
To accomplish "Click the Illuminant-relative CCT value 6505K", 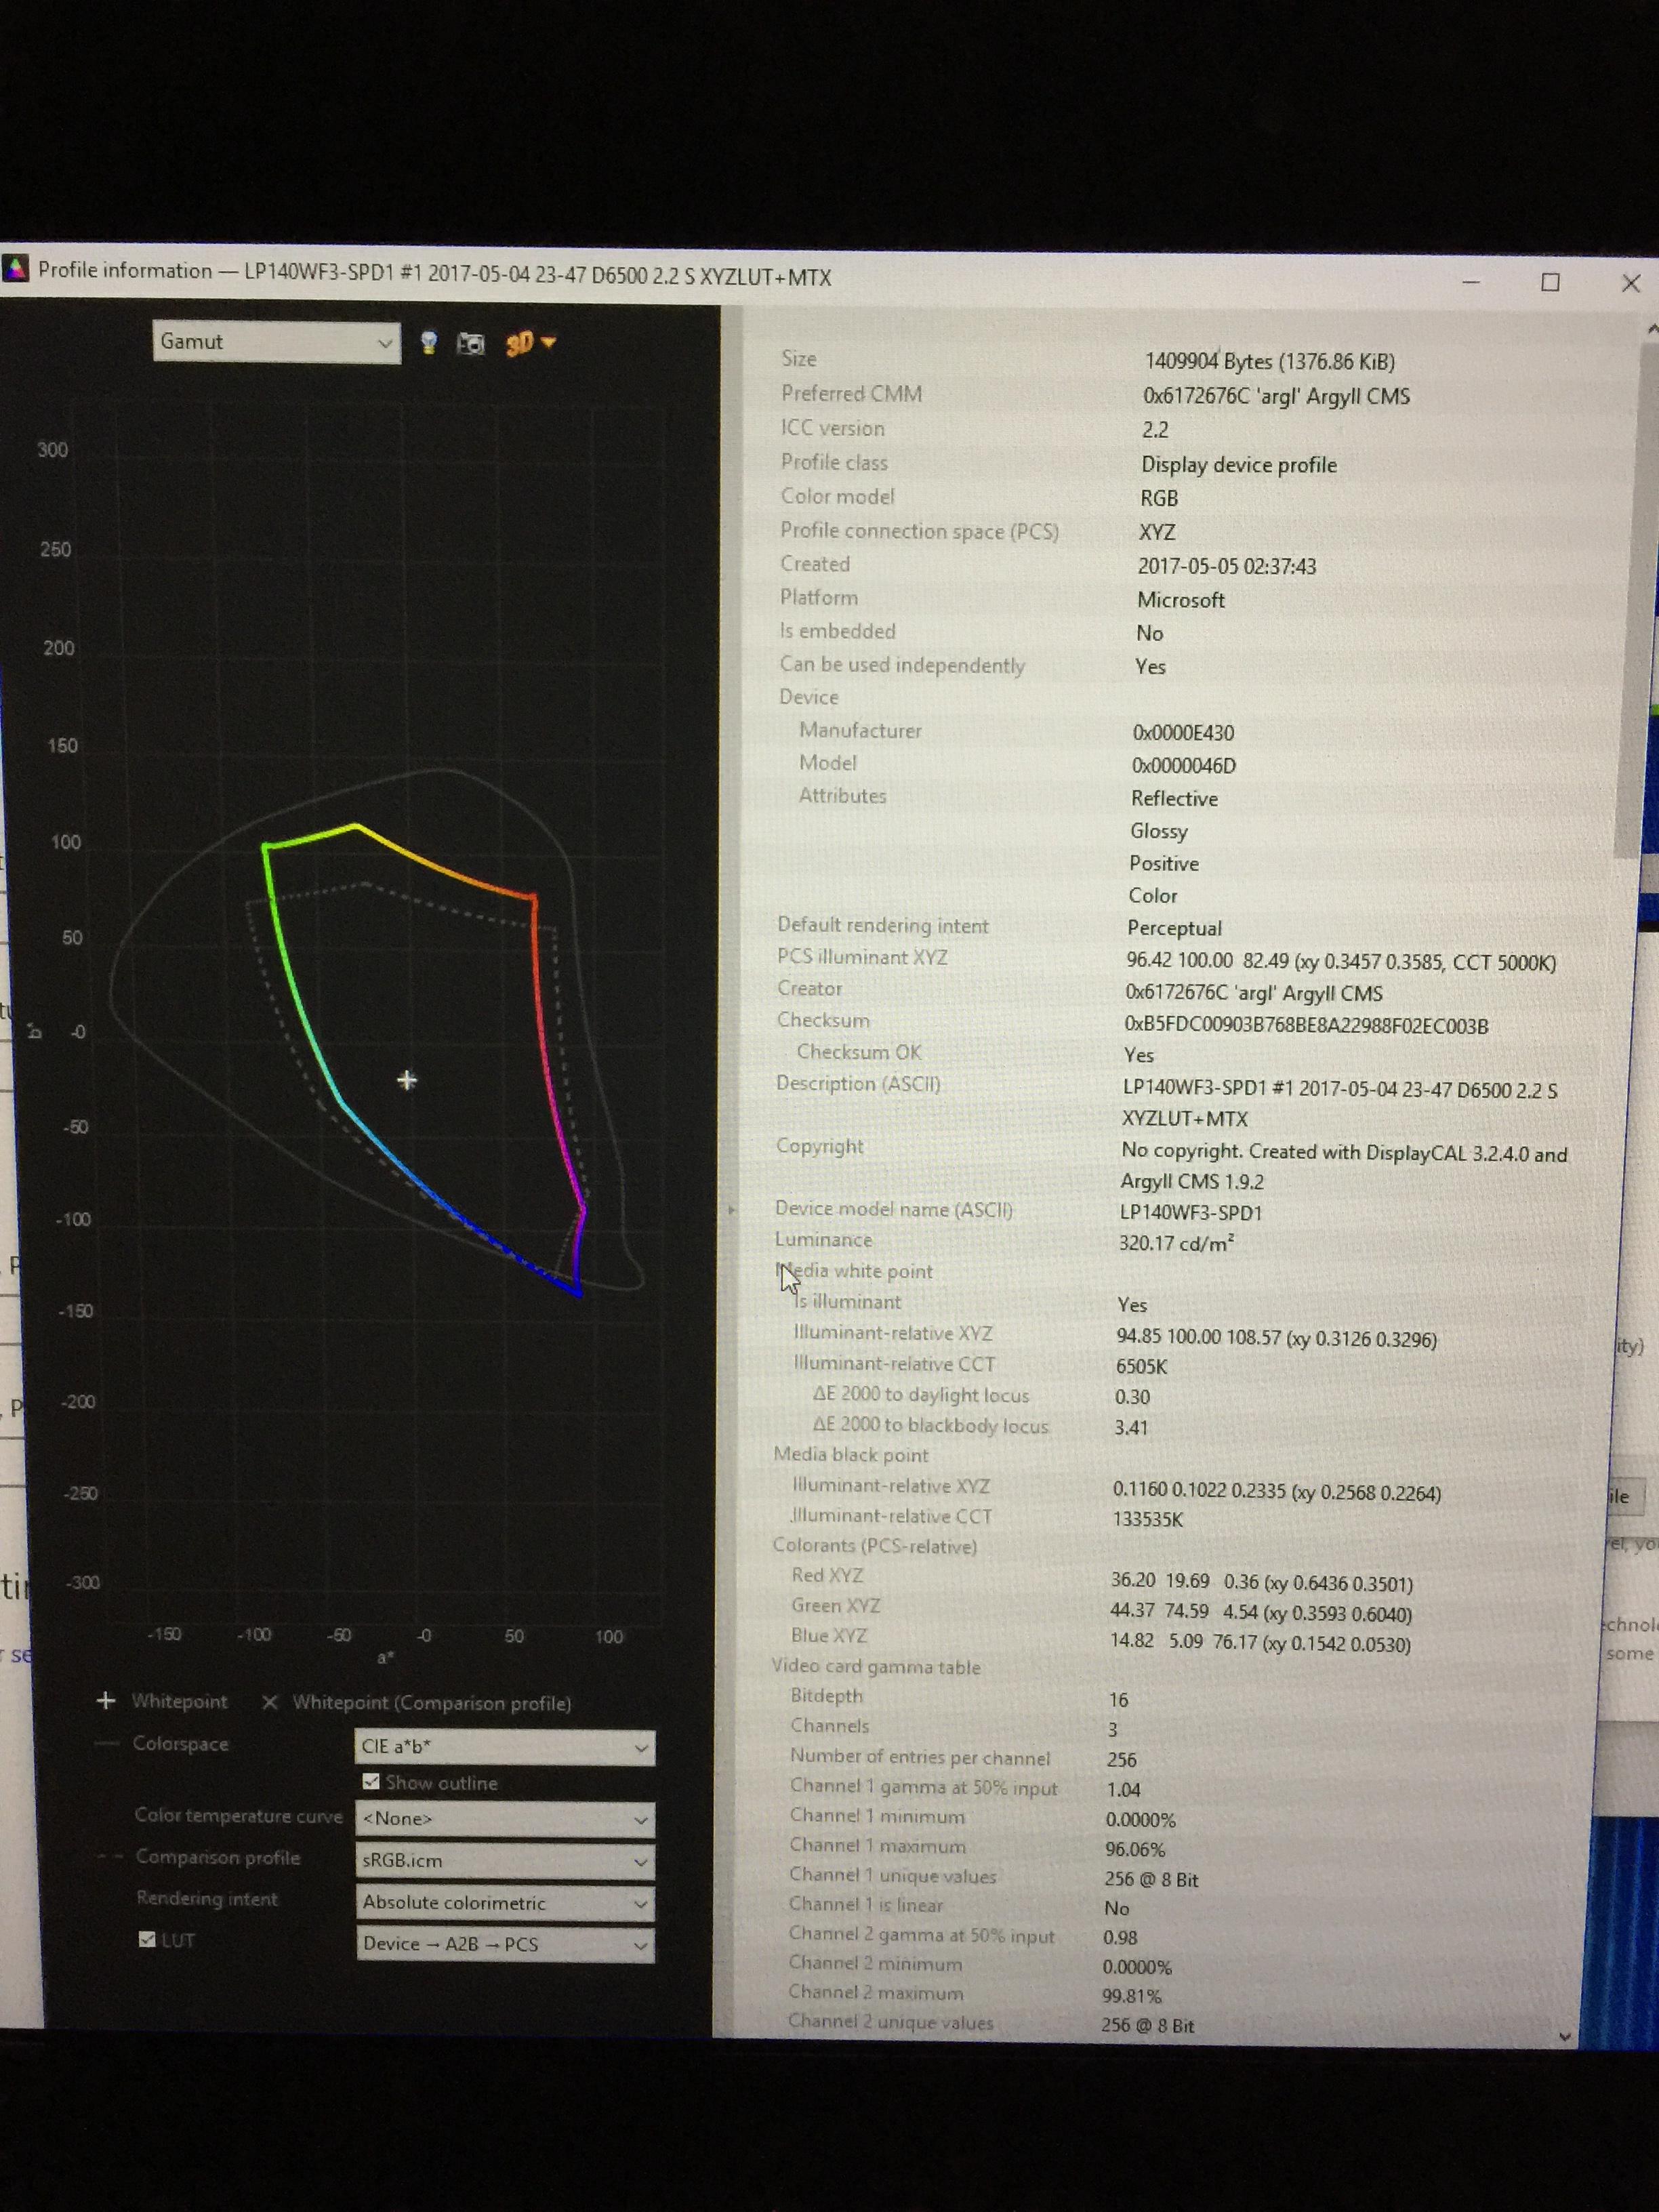I will click(1142, 1366).
